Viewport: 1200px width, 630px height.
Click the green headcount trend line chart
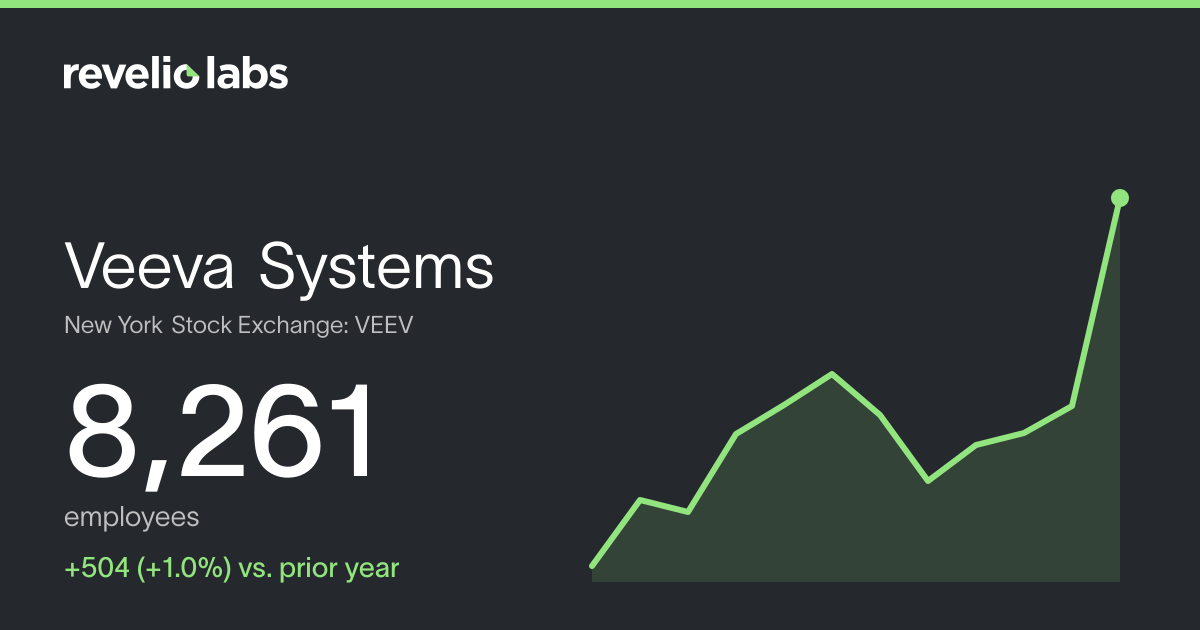[x=856, y=385]
